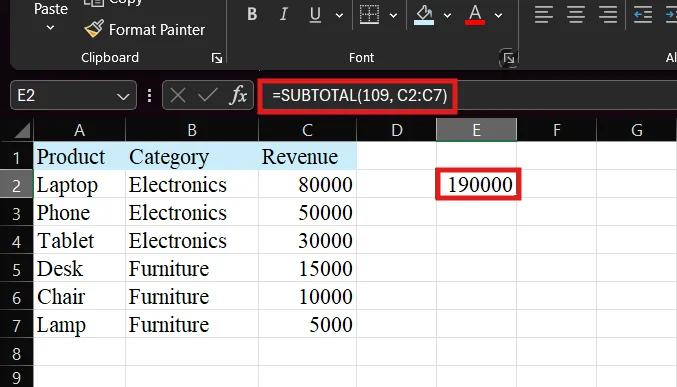Open Insert Function fx dialog
677x387 pixels.
click(x=238, y=95)
